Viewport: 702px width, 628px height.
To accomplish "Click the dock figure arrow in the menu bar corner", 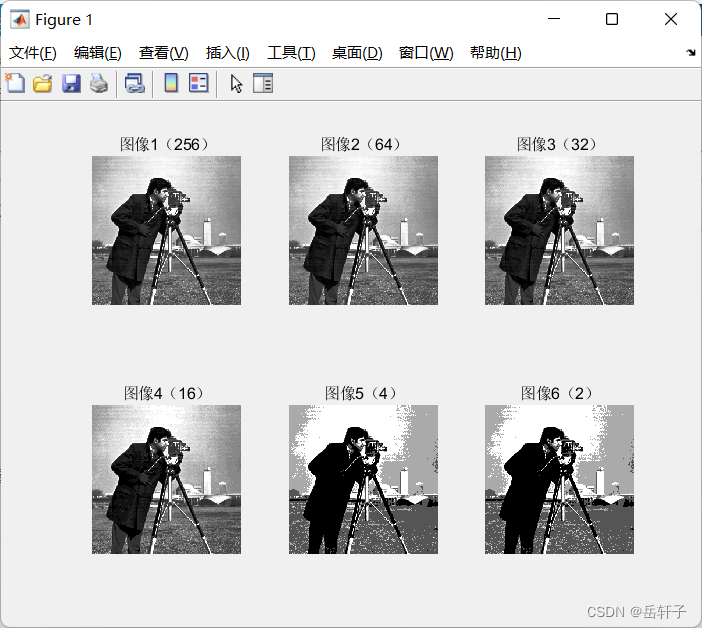I will point(691,53).
